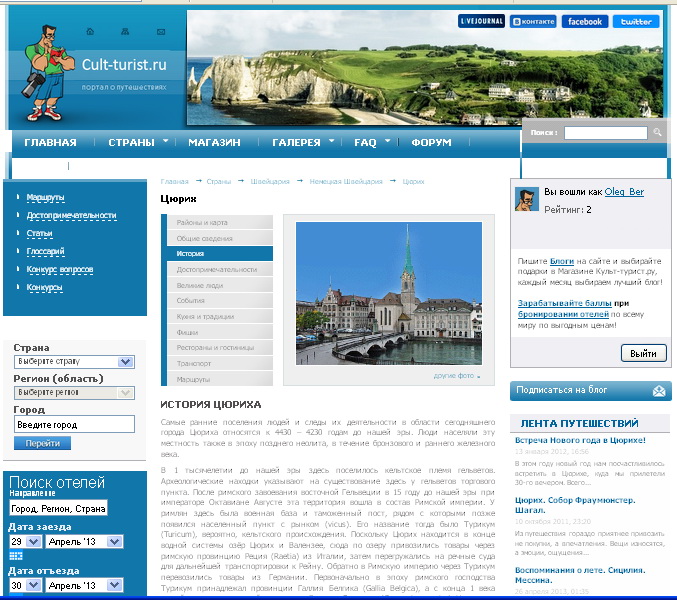Click the search magnifier icon
This screenshot has height=600, width=677.
click(x=657, y=132)
